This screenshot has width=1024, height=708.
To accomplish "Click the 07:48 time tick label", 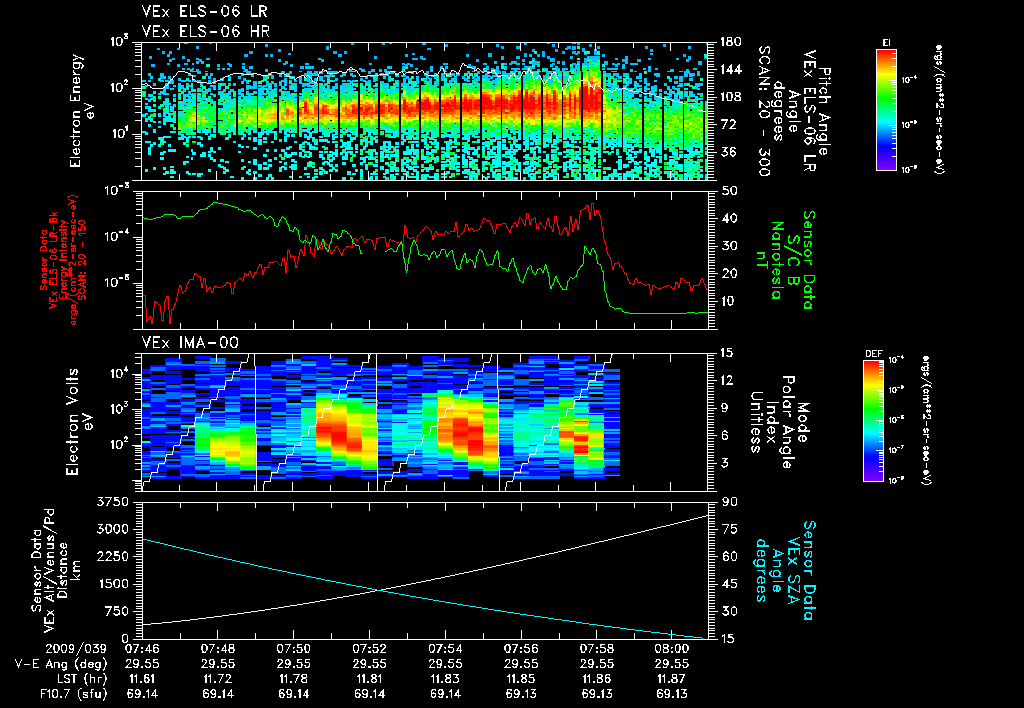I will 218,649.
